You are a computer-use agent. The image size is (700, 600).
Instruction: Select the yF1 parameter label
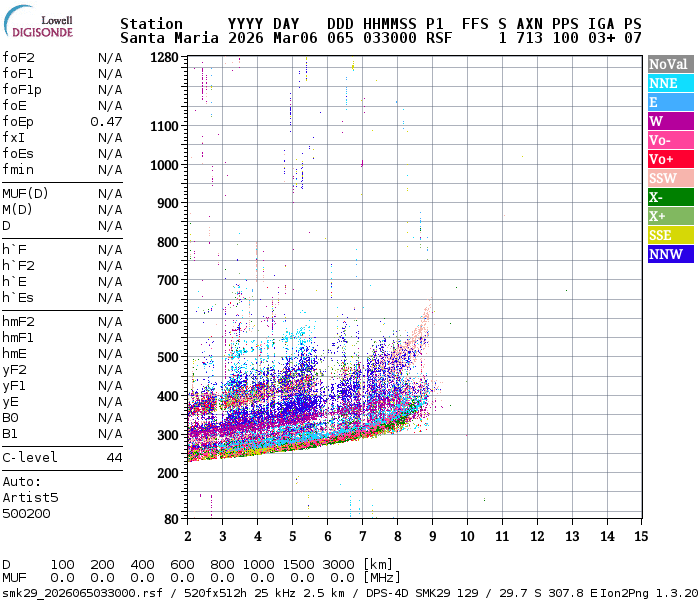coord(14,386)
